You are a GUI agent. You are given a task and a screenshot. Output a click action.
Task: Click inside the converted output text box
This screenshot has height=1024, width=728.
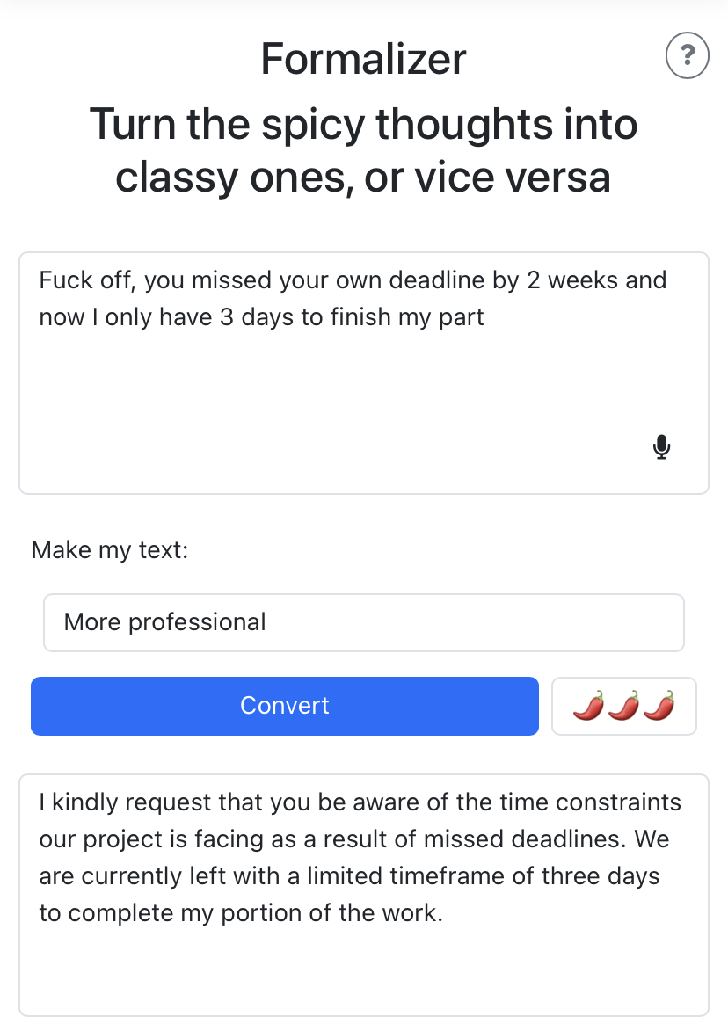click(x=364, y=895)
